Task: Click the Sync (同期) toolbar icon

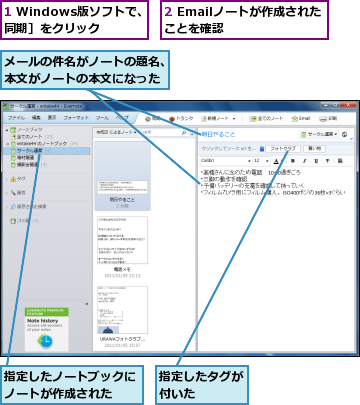Action: point(148,119)
